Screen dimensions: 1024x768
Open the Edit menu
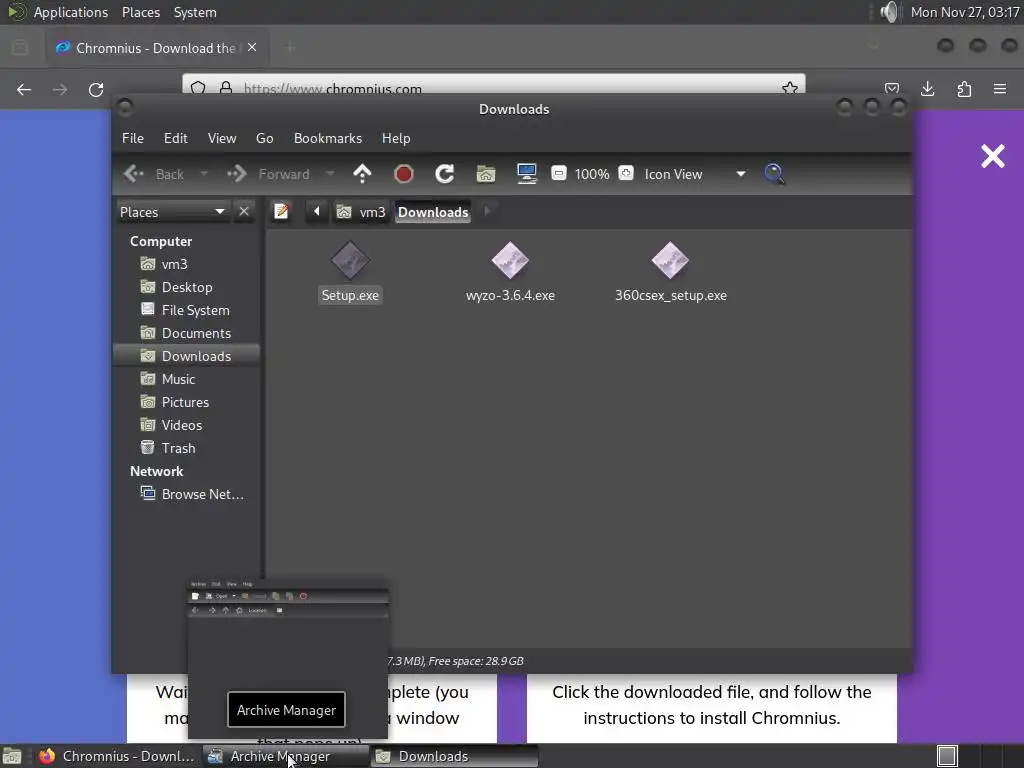tap(176, 138)
